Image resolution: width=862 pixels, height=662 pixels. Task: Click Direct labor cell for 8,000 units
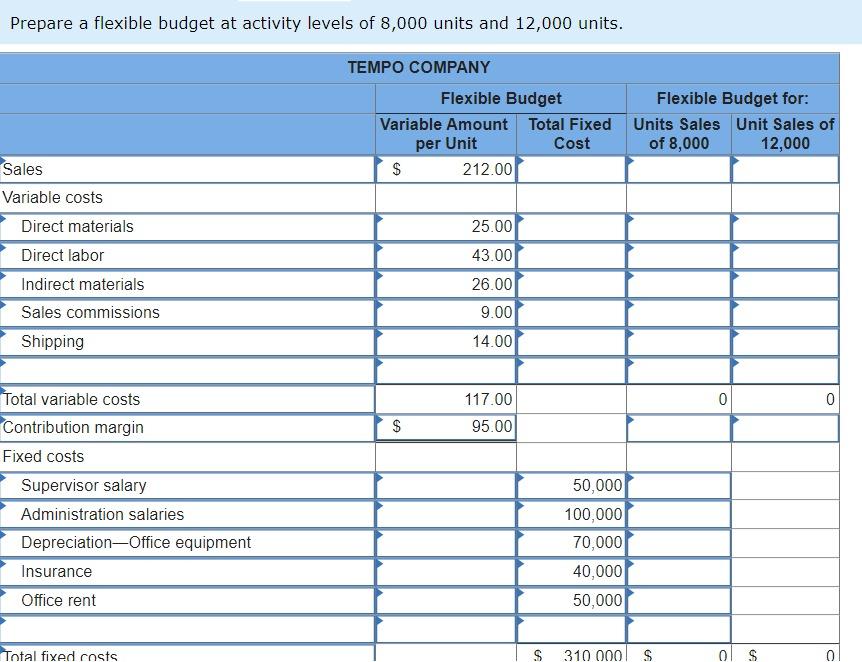[678, 256]
